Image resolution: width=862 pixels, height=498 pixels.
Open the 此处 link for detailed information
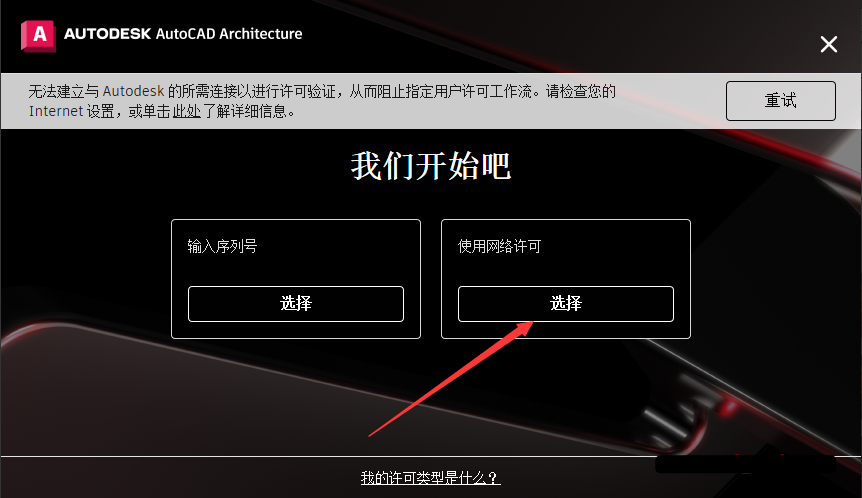point(186,111)
